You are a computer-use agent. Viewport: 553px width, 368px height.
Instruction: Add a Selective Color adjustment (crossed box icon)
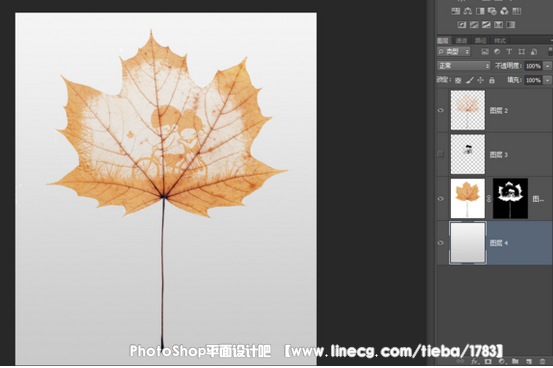click(x=498, y=25)
